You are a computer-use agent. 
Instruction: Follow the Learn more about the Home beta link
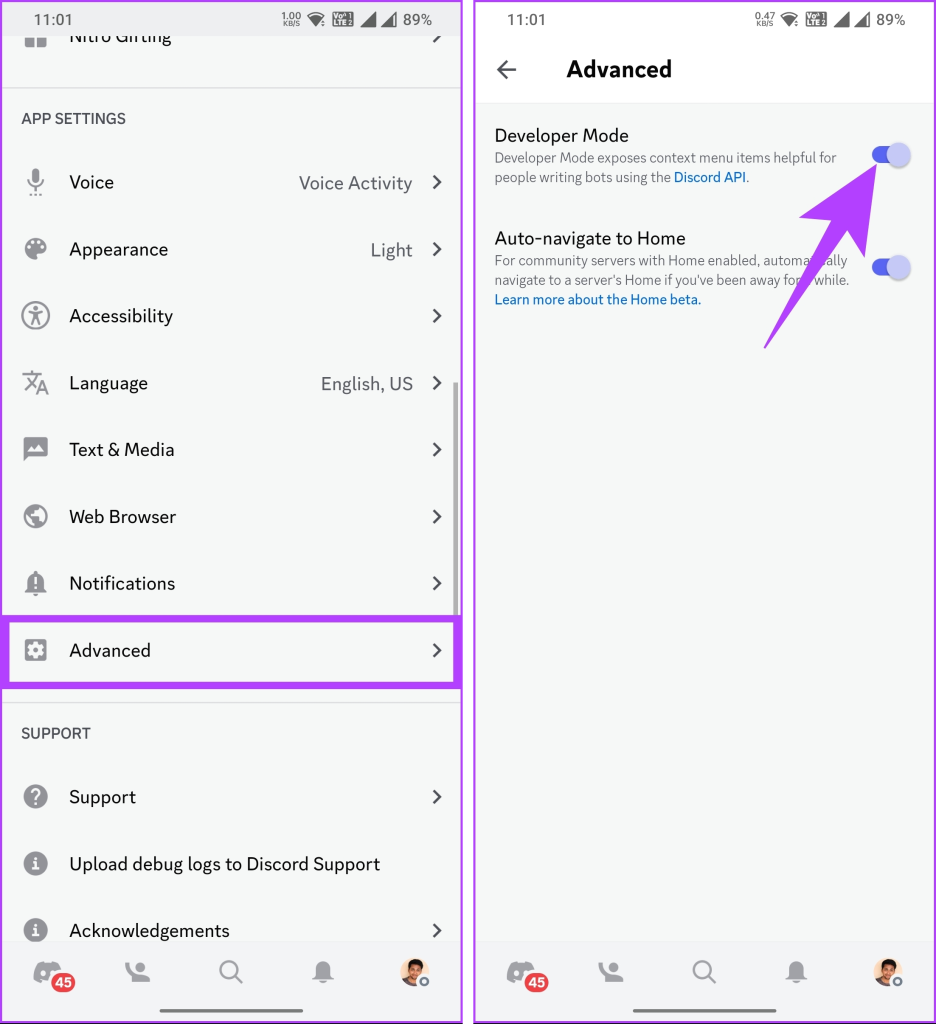[x=597, y=300]
